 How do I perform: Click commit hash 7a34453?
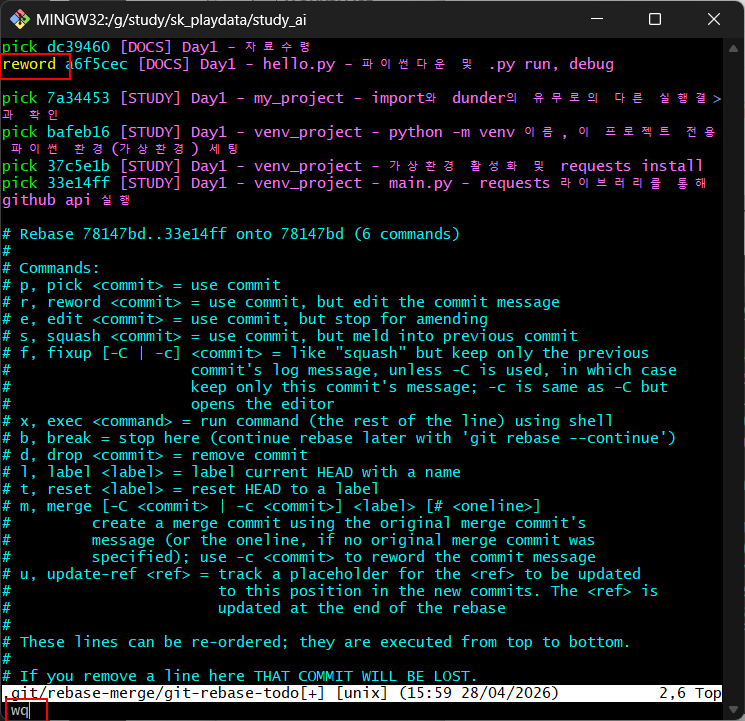(x=78, y=98)
